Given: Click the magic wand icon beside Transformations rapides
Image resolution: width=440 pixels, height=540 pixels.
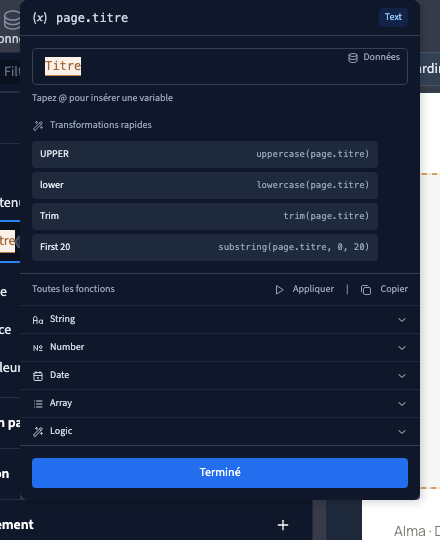Looking at the screenshot, I should [x=38, y=125].
